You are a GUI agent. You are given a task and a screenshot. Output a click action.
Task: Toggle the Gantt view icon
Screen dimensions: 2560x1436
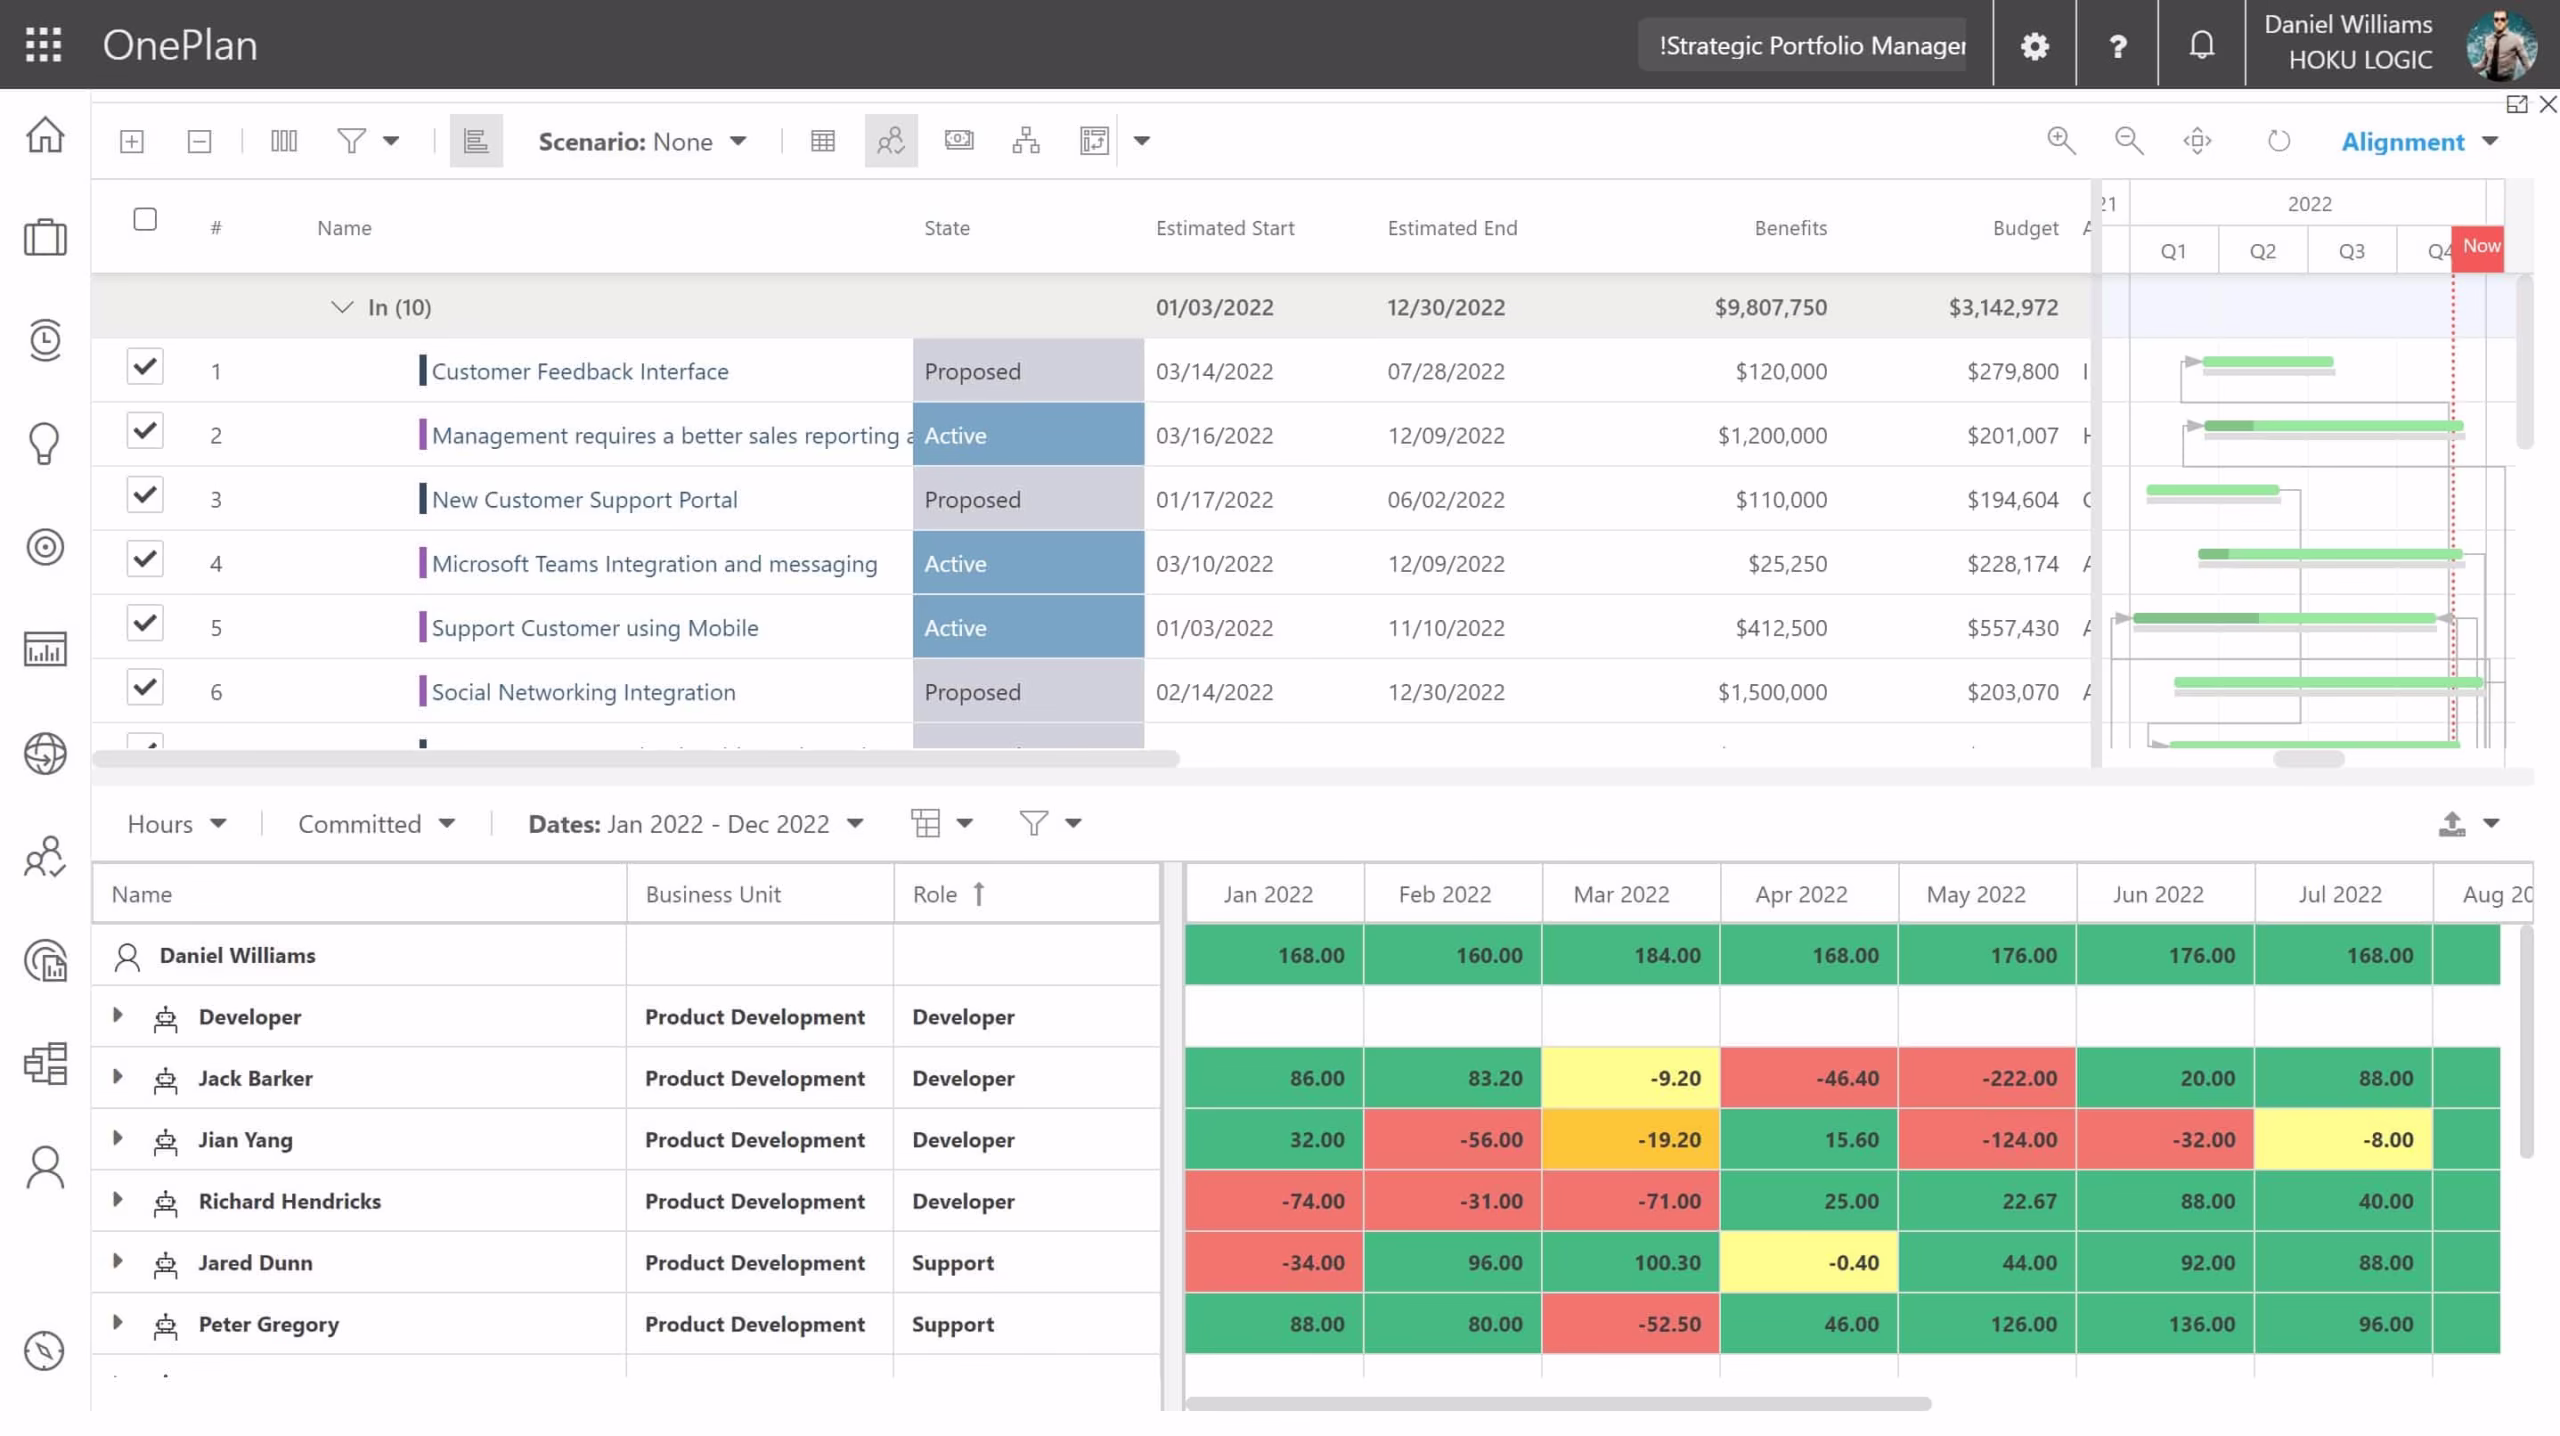click(x=476, y=141)
